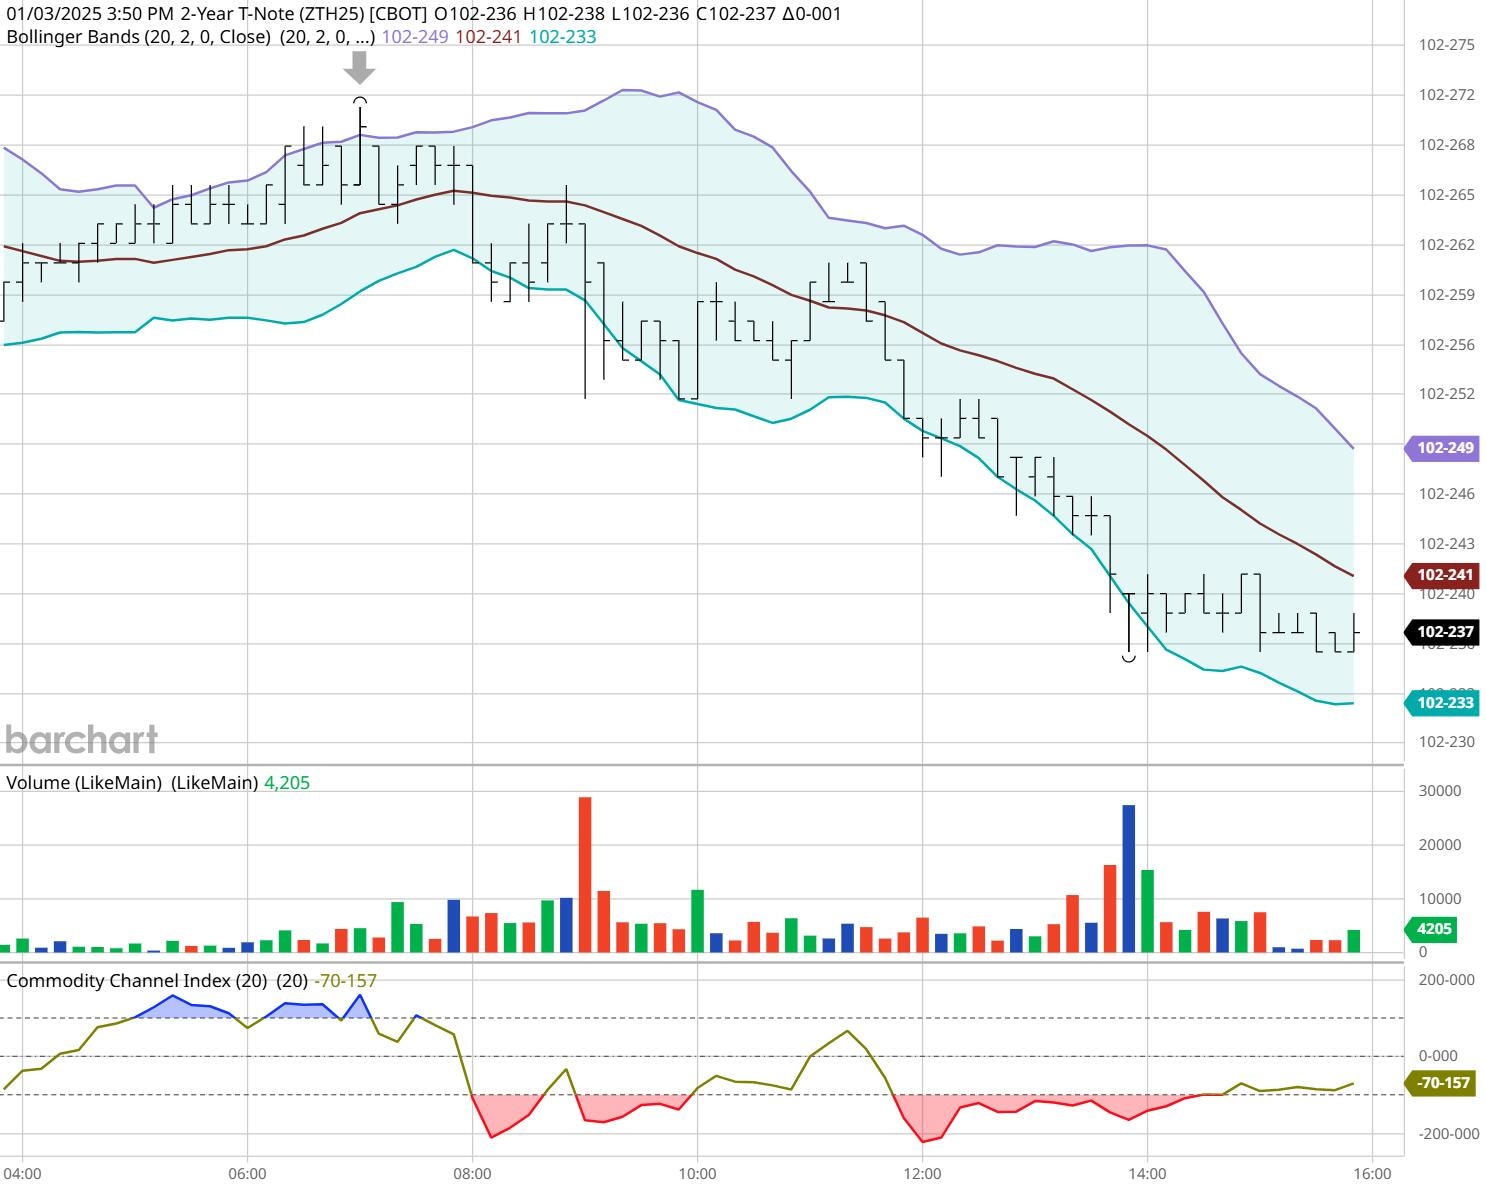Click the upper dashed +100 CCI threshold line
Image resolution: width=1486 pixels, height=1191 pixels.
coord(700,1017)
